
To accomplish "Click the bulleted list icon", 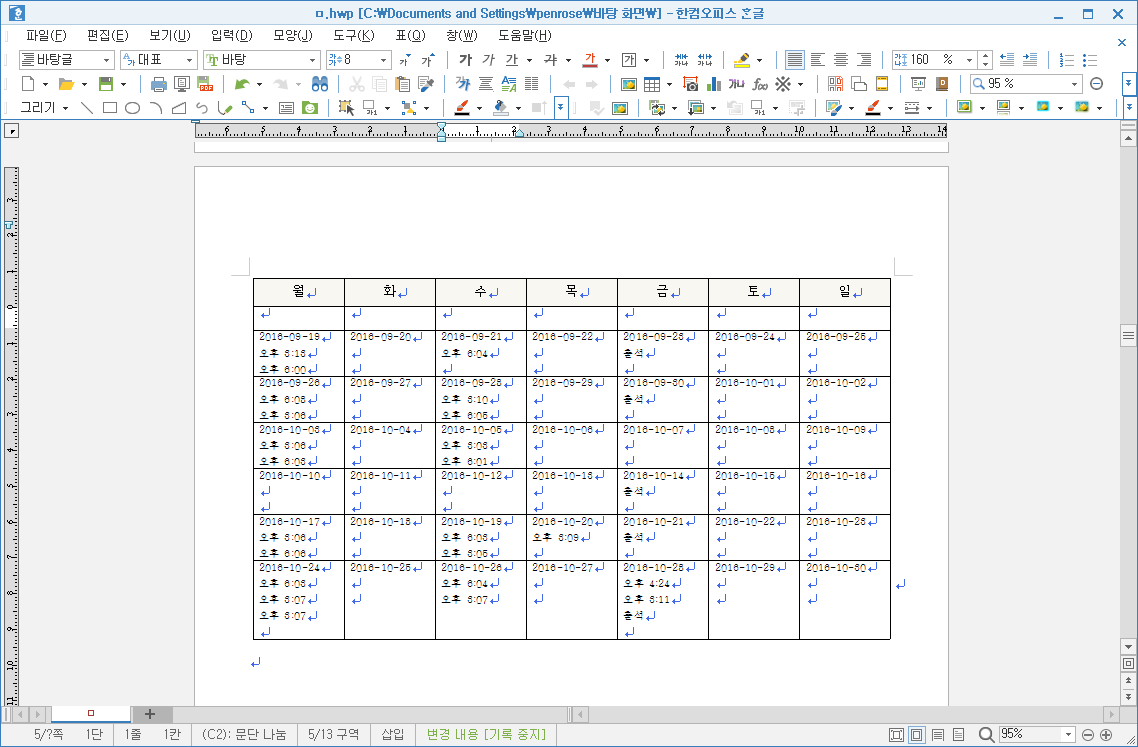I will [1089, 60].
